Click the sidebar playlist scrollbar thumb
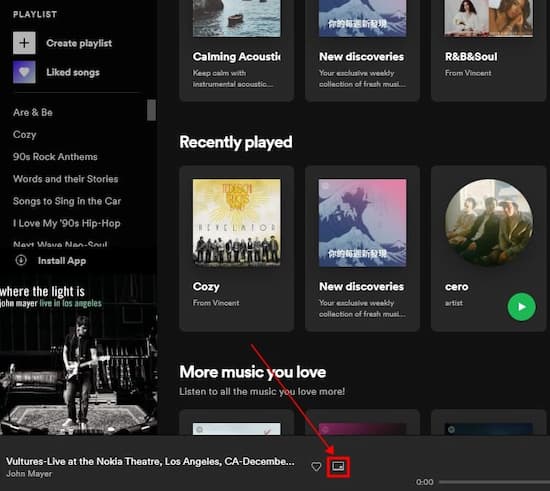Image resolution: width=550 pixels, height=491 pixels. 151,110
